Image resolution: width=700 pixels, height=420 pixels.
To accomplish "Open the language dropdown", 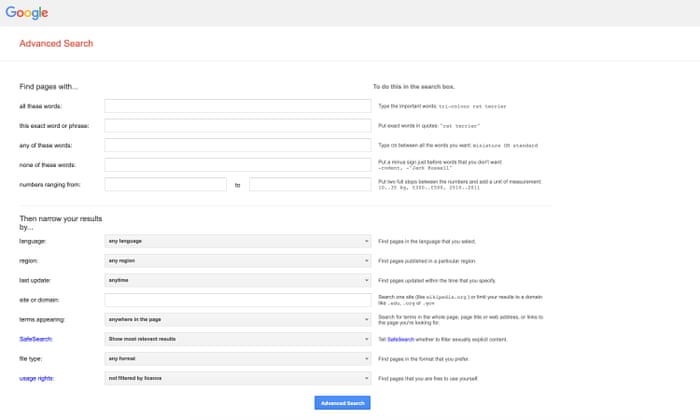I will [238, 241].
